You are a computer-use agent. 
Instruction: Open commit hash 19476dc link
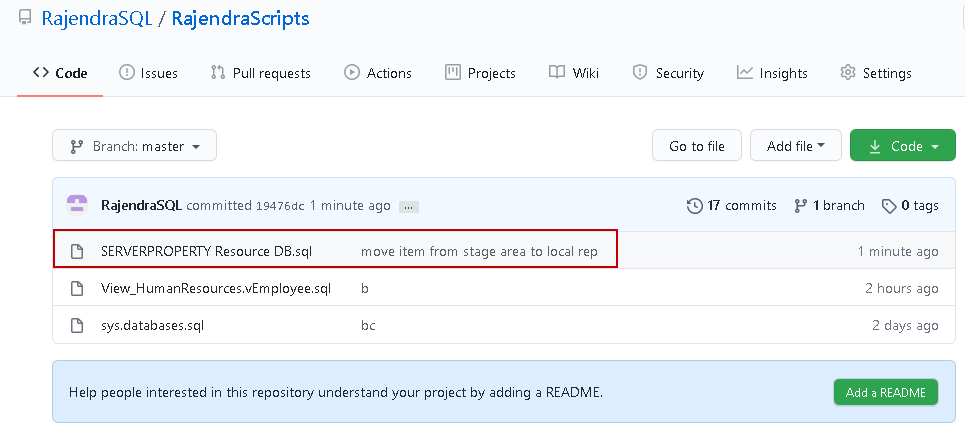[x=280, y=206]
